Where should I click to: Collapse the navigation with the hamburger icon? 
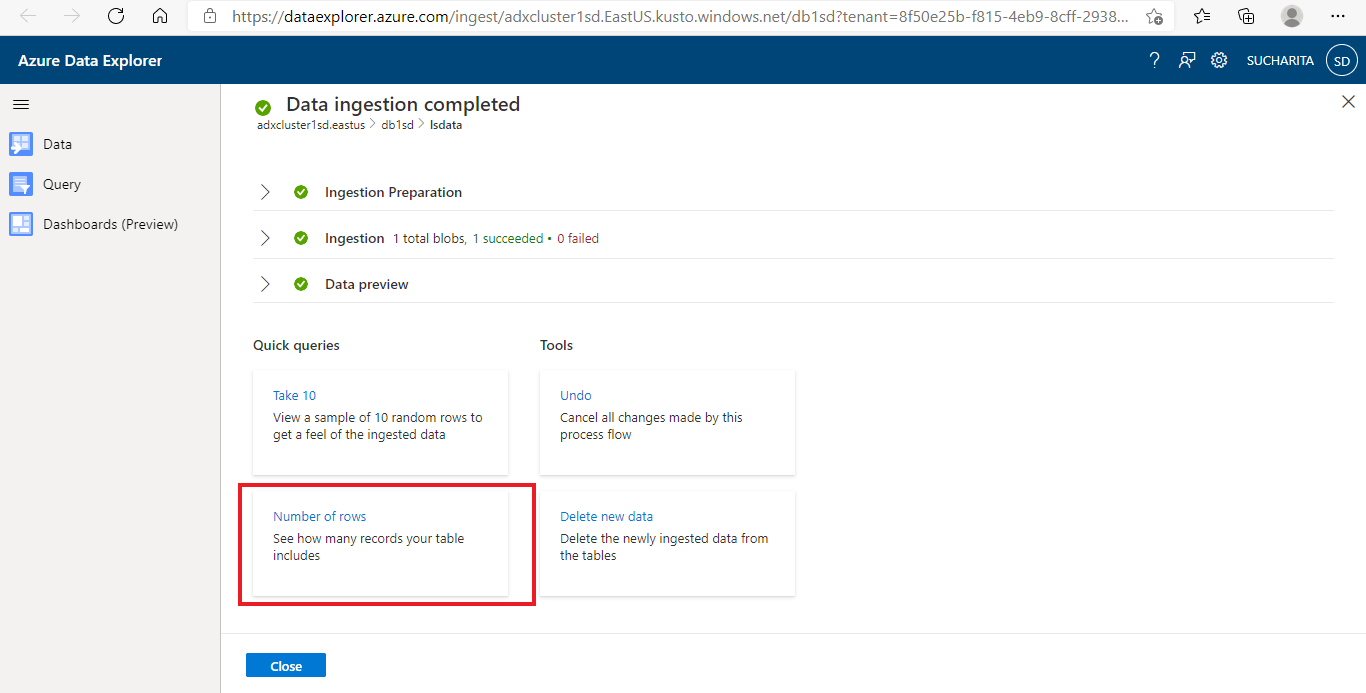(21, 104)
